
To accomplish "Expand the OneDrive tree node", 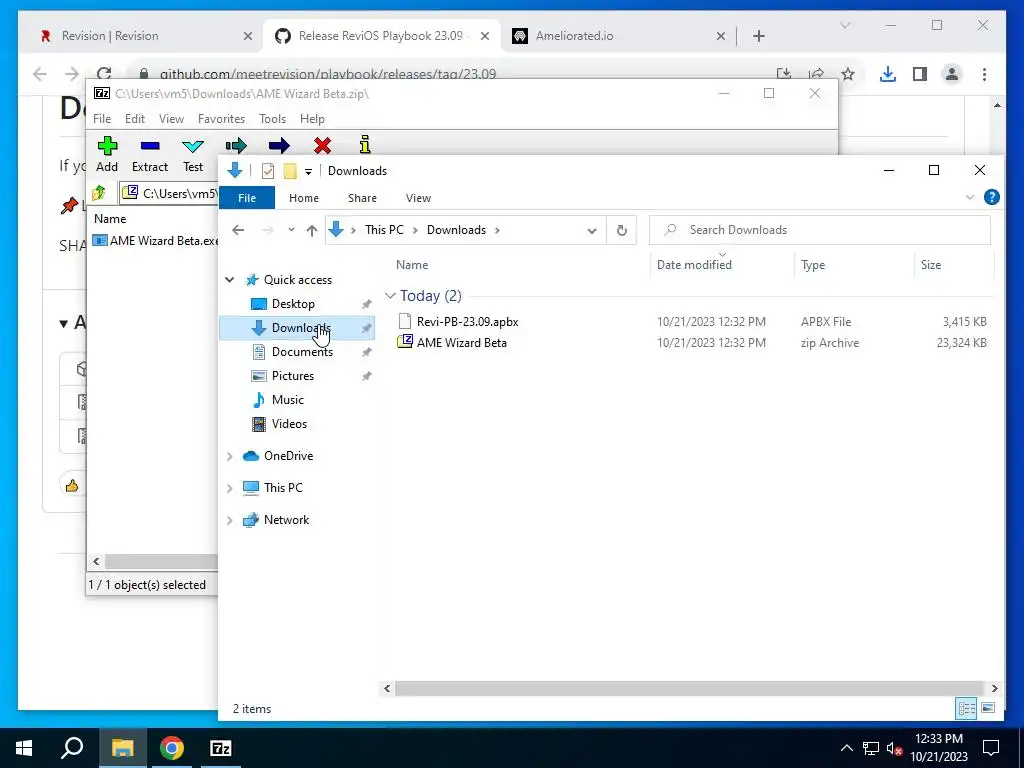I will (x=230, y=456).
